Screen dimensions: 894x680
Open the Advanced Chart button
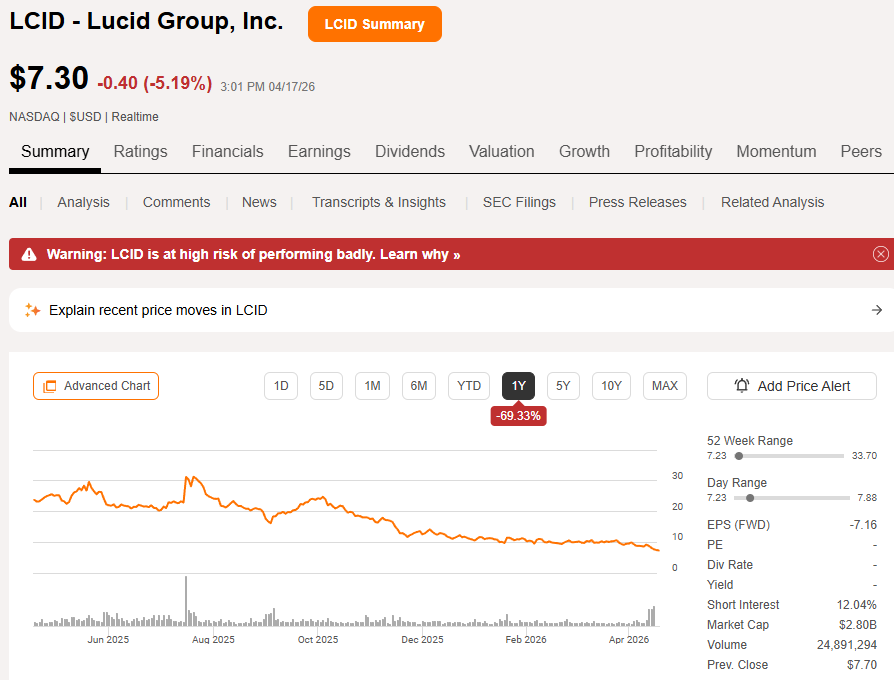96,386
